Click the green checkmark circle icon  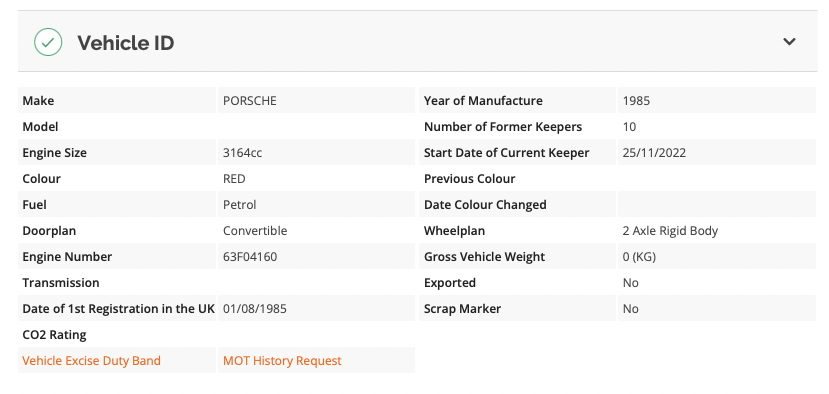[48, 42]
